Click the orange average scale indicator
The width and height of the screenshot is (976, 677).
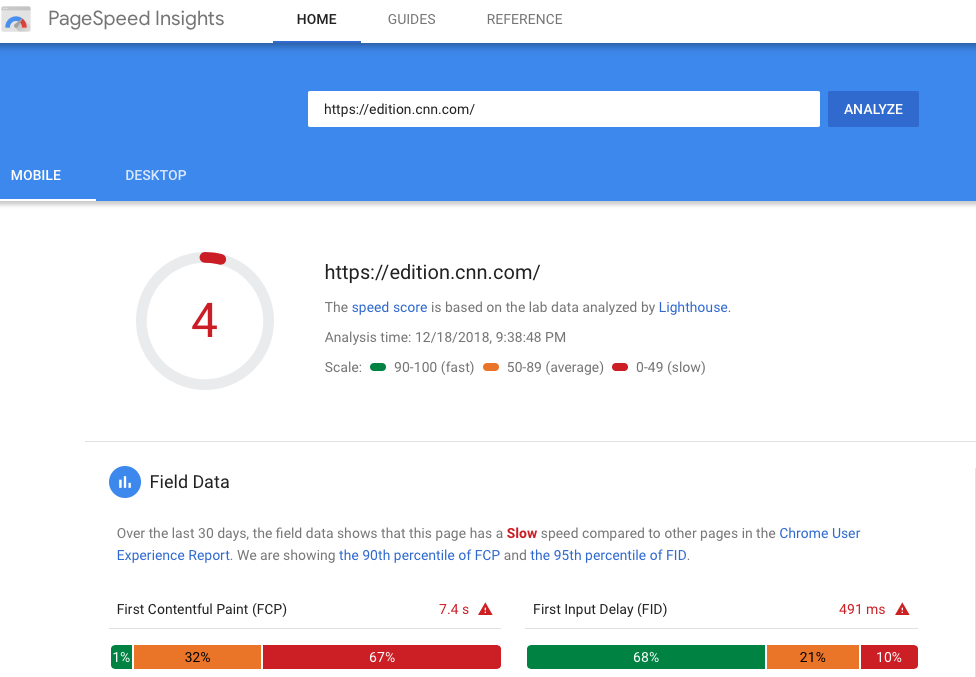(491, 367)
